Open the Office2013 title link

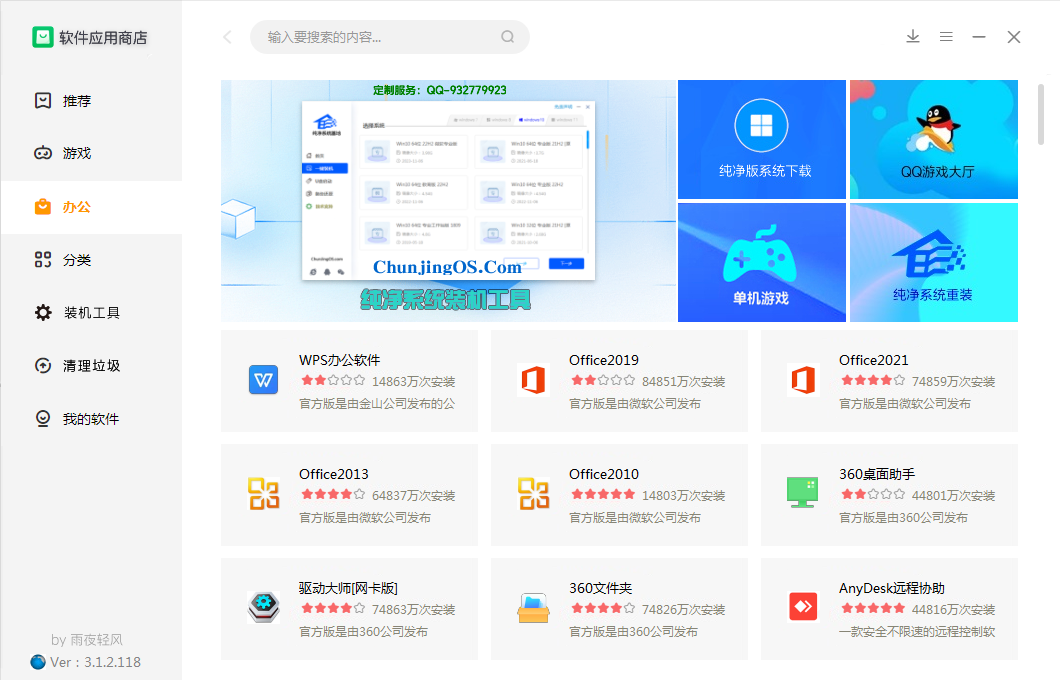(x=334, y=475)
